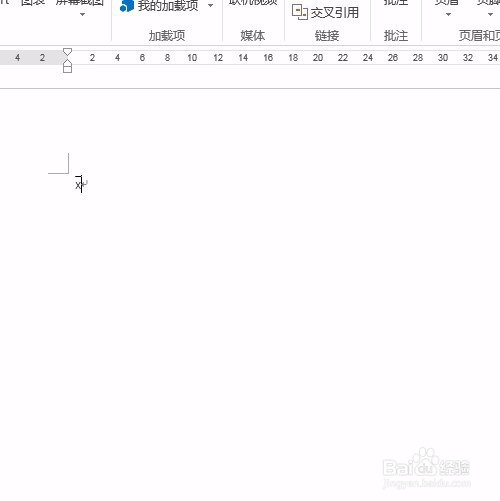This screenshot has height=501, width=500.
Task: Insert a Cross-reference (交叉引用)
Action: click(x=325, y=13)
